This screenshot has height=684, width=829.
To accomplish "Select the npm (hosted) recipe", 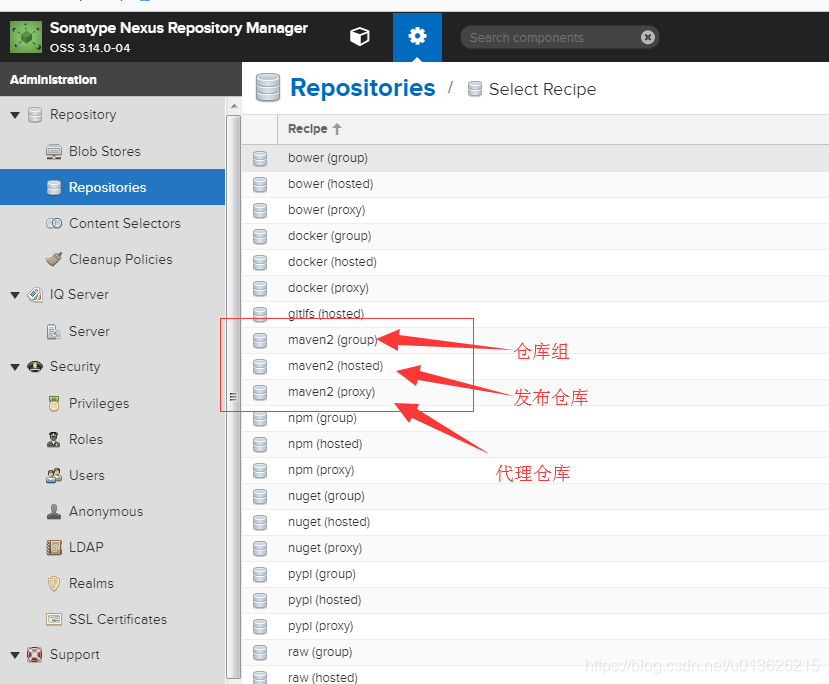I will pos(535,444).
